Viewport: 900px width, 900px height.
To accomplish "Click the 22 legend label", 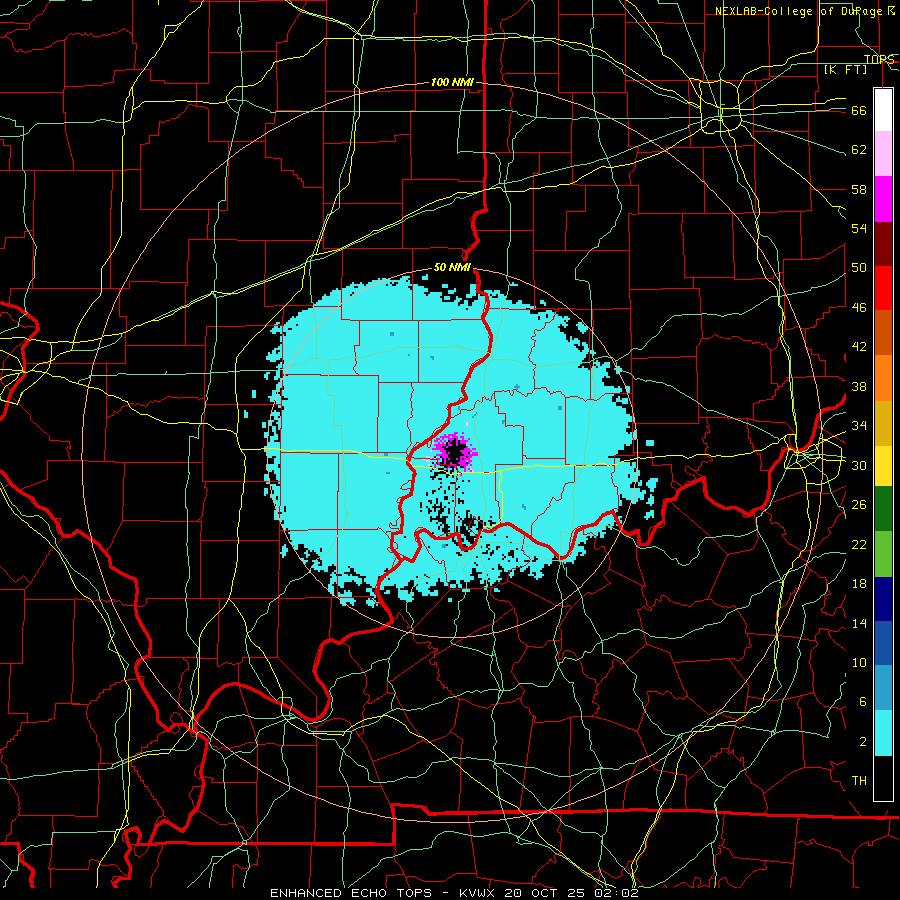I will coord(859,544).
